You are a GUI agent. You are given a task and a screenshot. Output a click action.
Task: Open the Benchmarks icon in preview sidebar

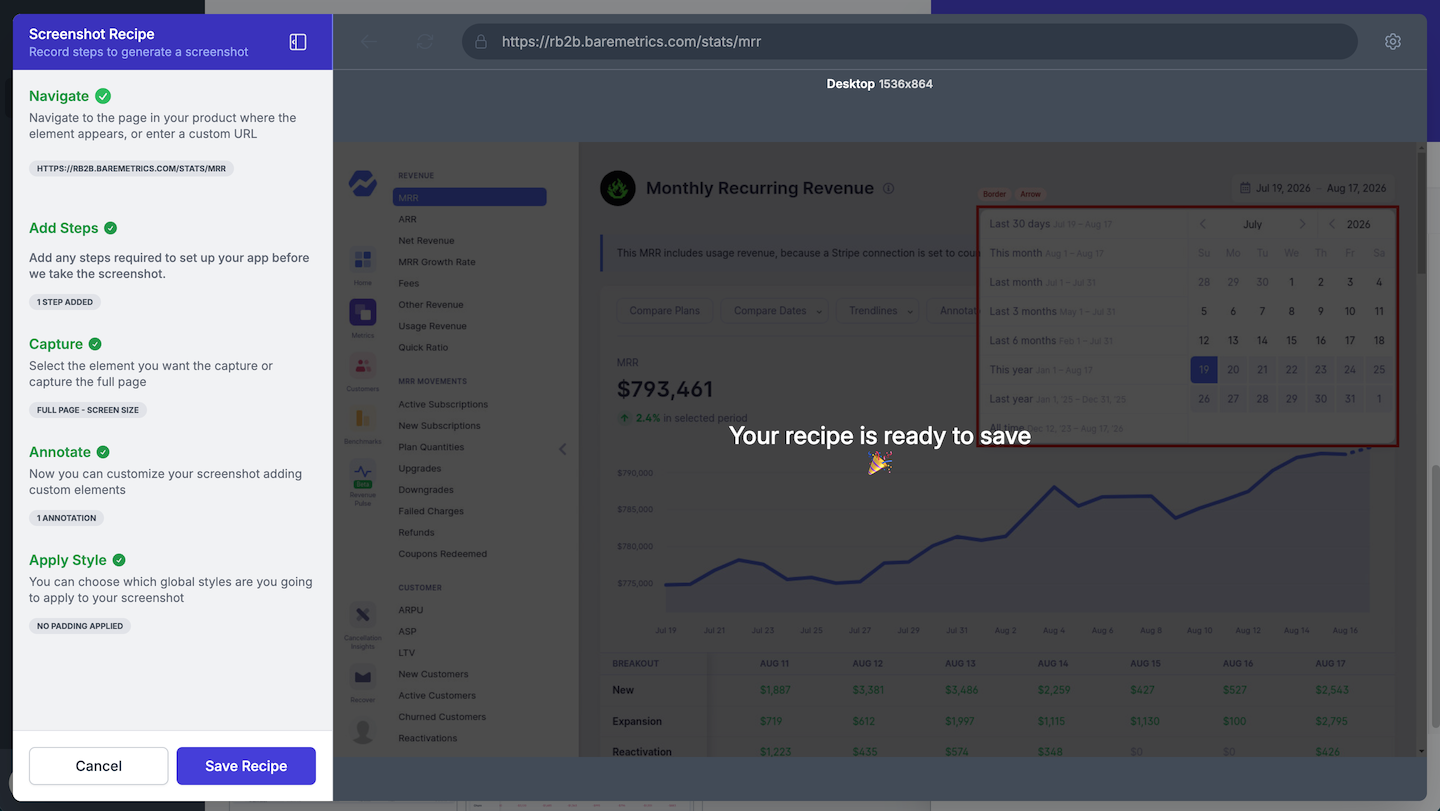tap(362, 419)
